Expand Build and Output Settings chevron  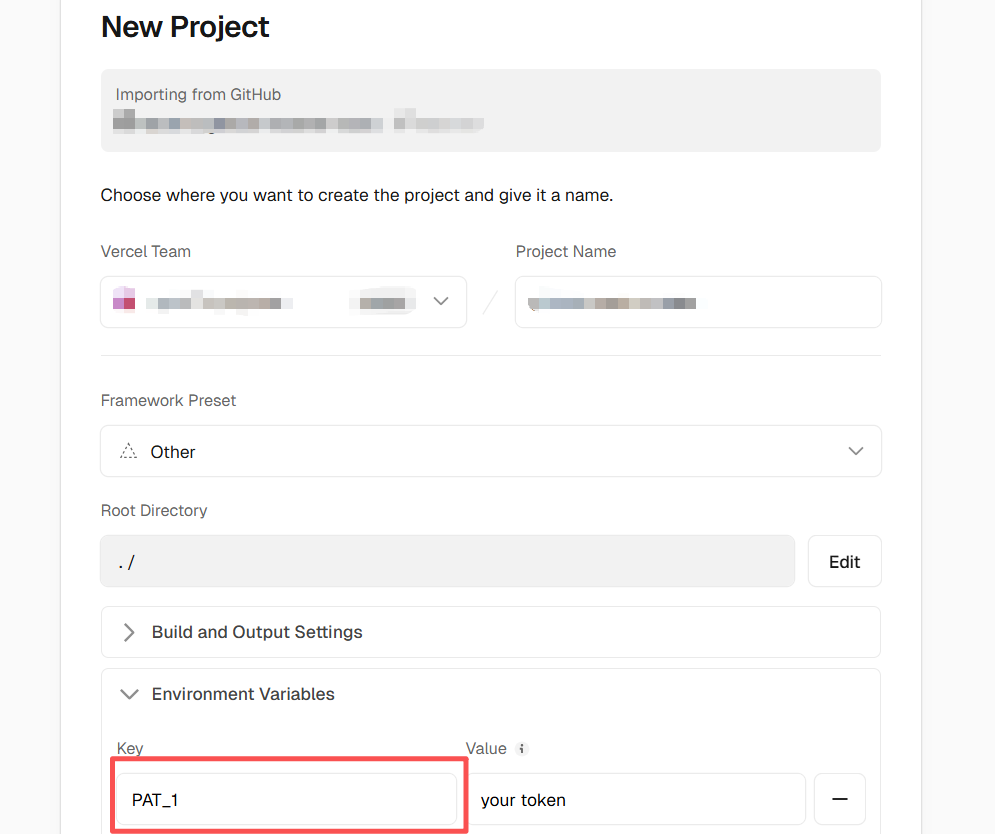(129, 632)
